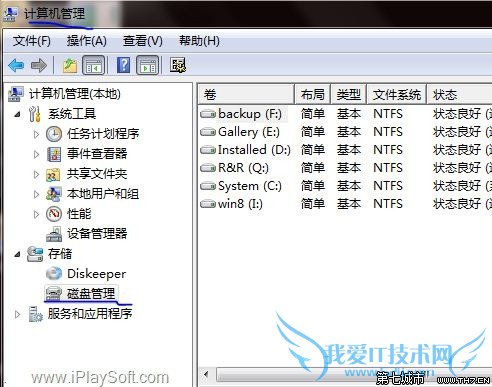Open the 帮助(H) menu
Image resolution: width=492 pixels, height=387 pixels.
pyautogui.click(x=199, y=41)
